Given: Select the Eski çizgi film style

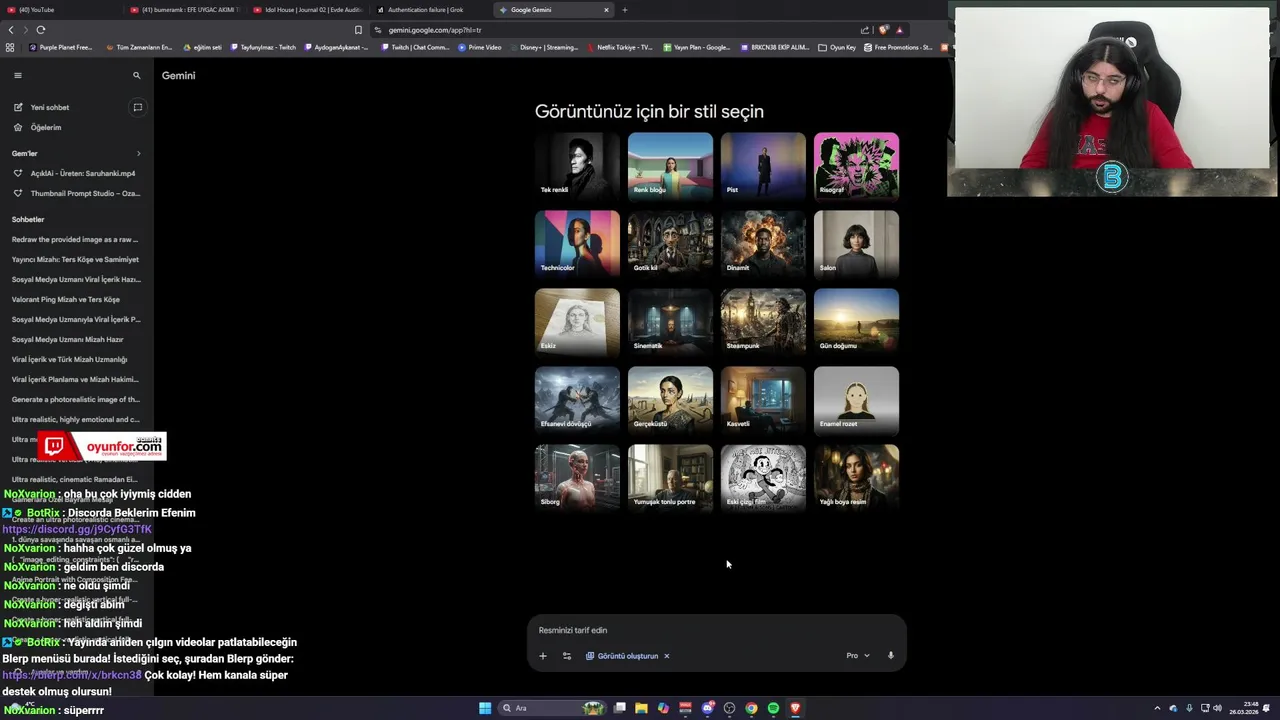Looking at the screenshot, I should (x=763, y=478).
